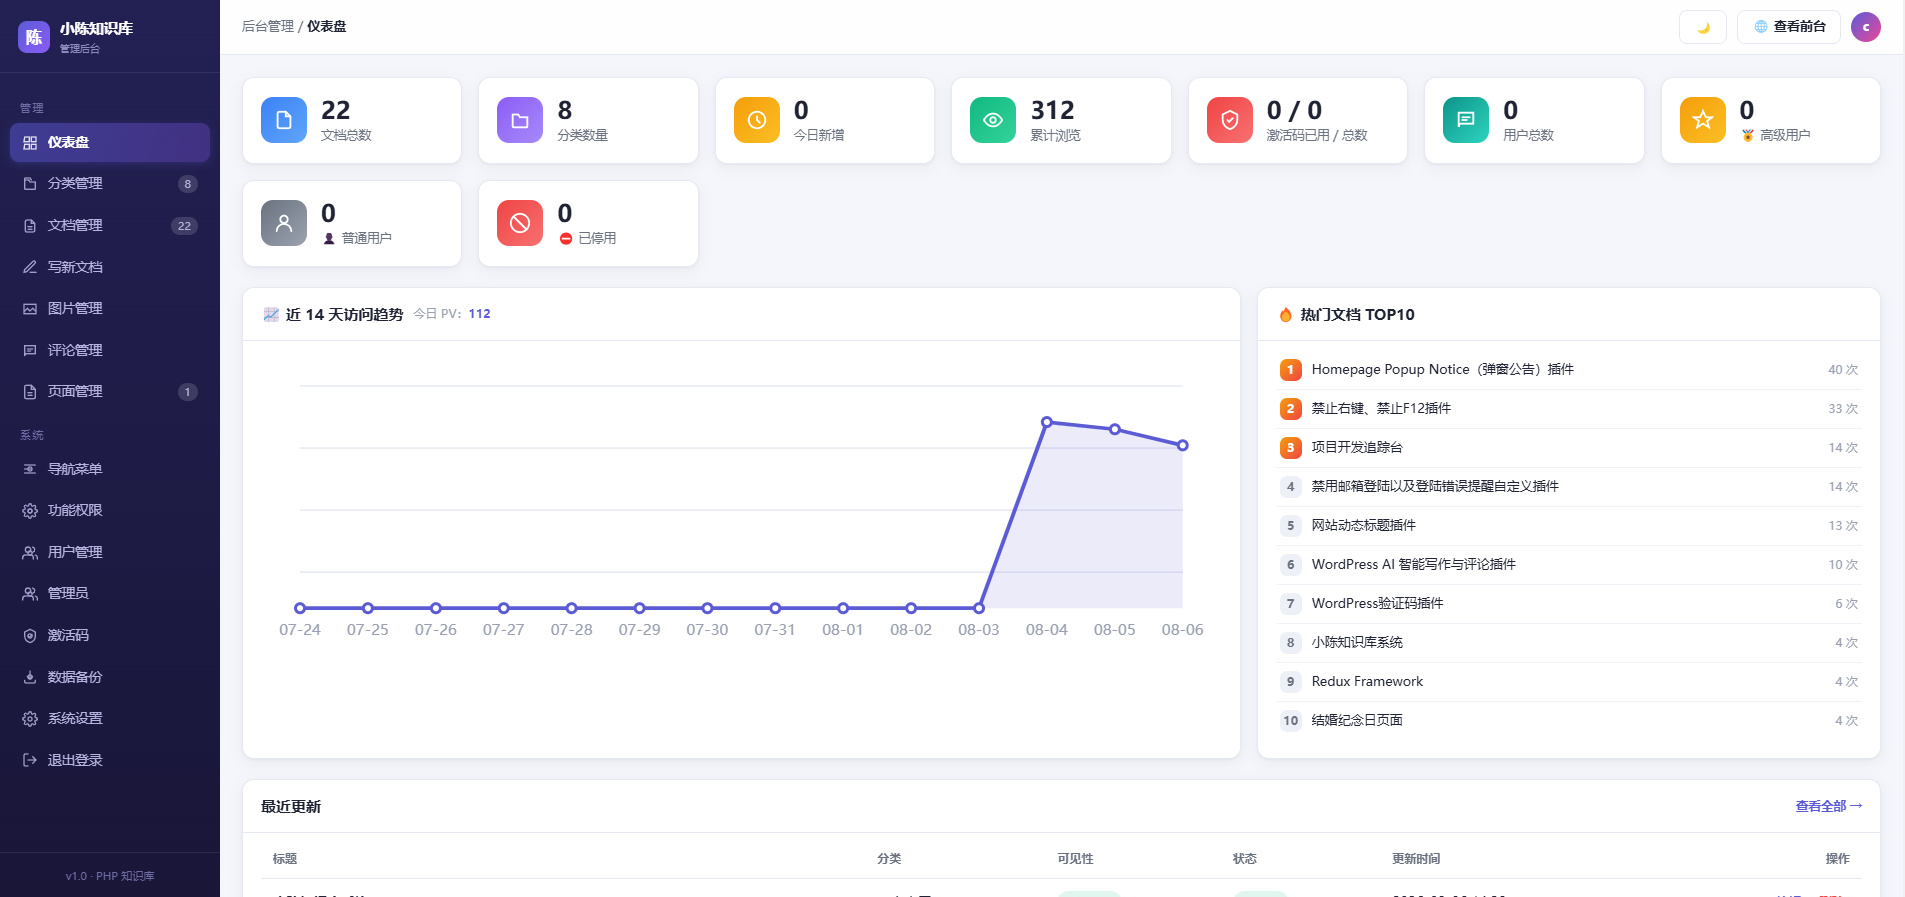Image resolution: width=1905 pixels, height=897 pixels.
Task: Open 页面管理 in the sidebar
Action: (110, 392)
